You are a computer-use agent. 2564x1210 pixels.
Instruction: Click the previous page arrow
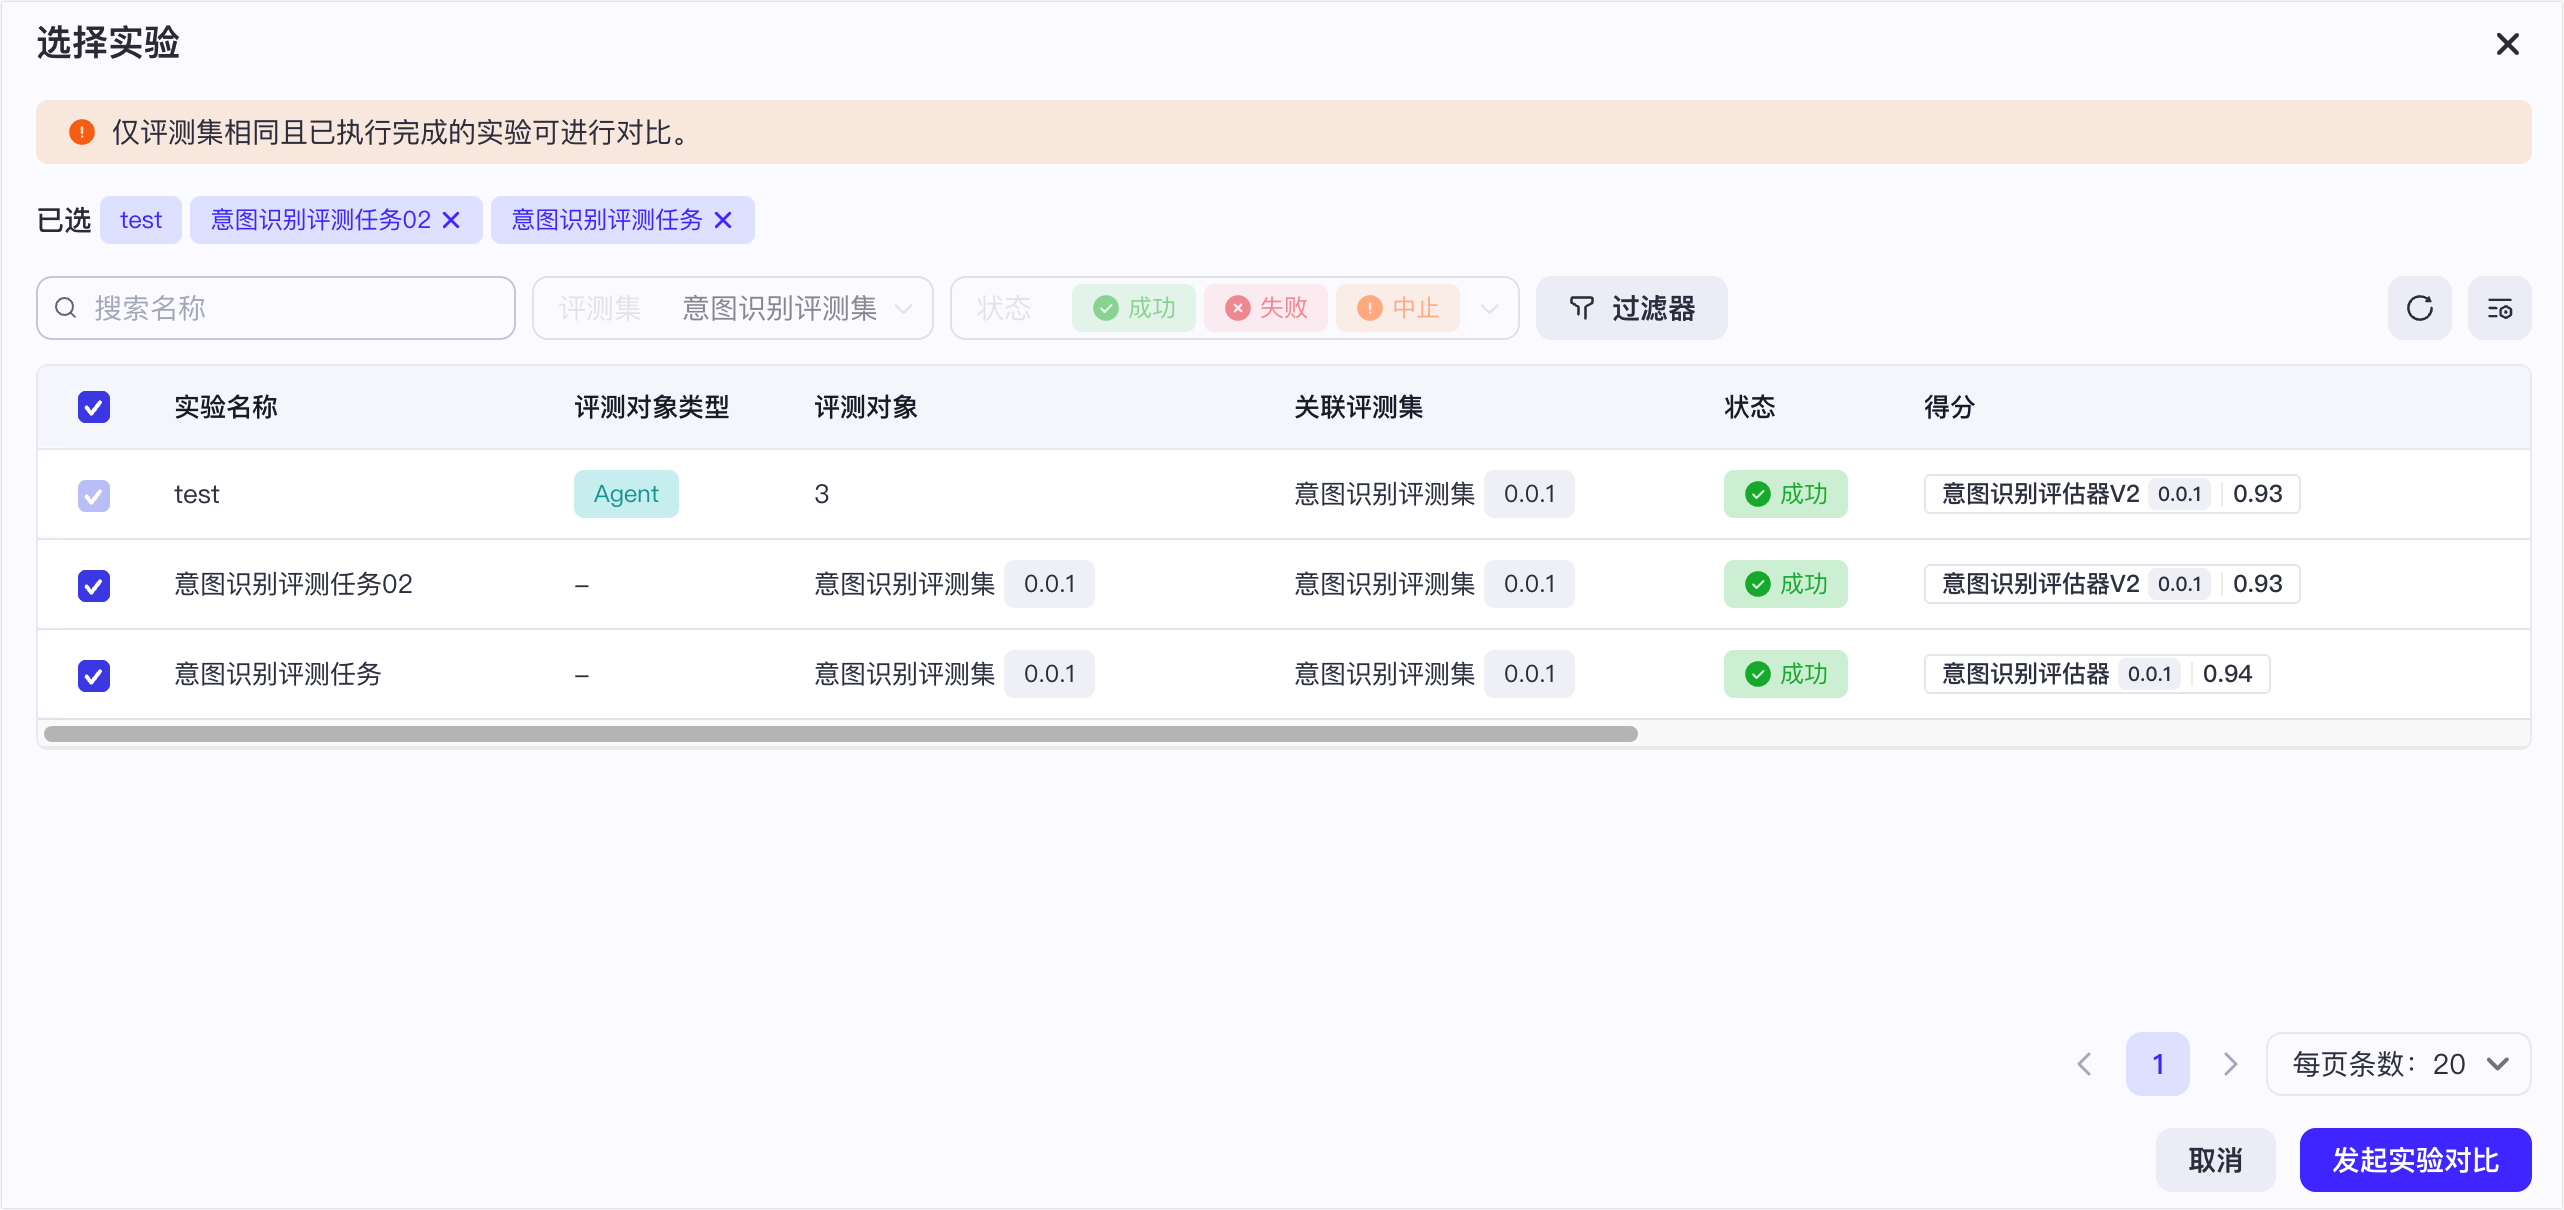coord(2085,1064)
